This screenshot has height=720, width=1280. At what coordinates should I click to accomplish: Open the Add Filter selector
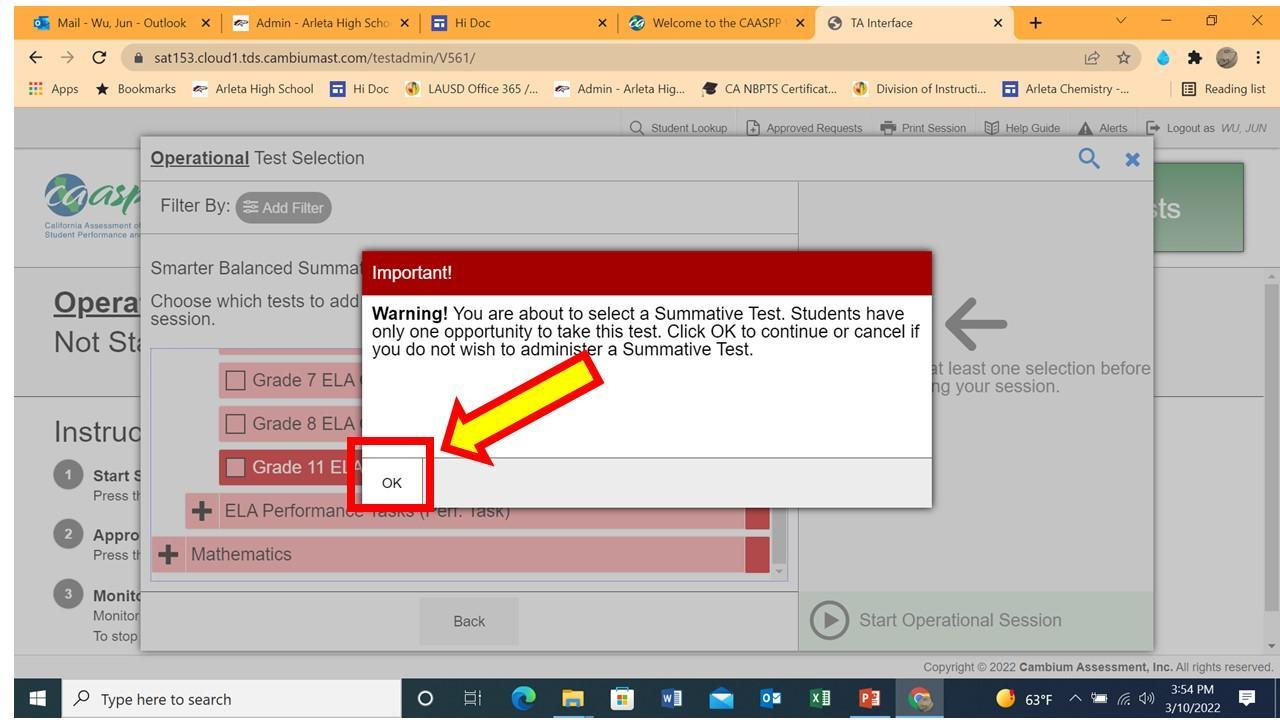coord(283,207)
